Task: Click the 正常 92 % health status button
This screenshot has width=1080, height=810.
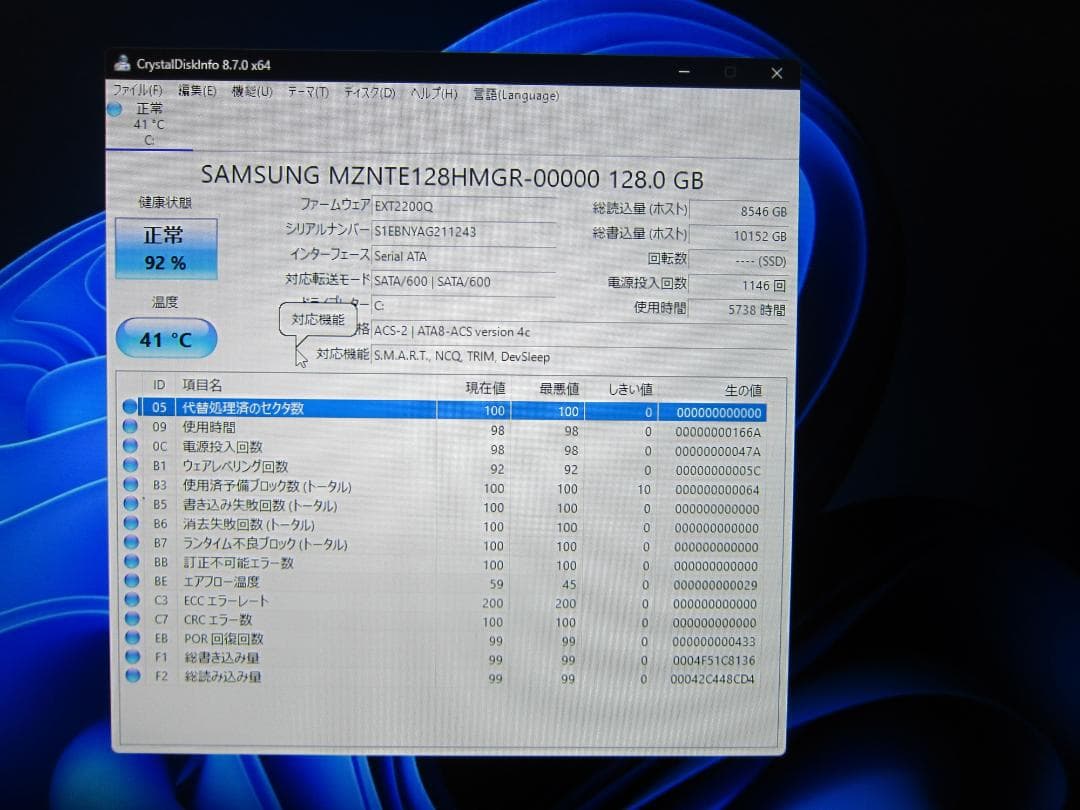Action: click(x=166, y=249)
